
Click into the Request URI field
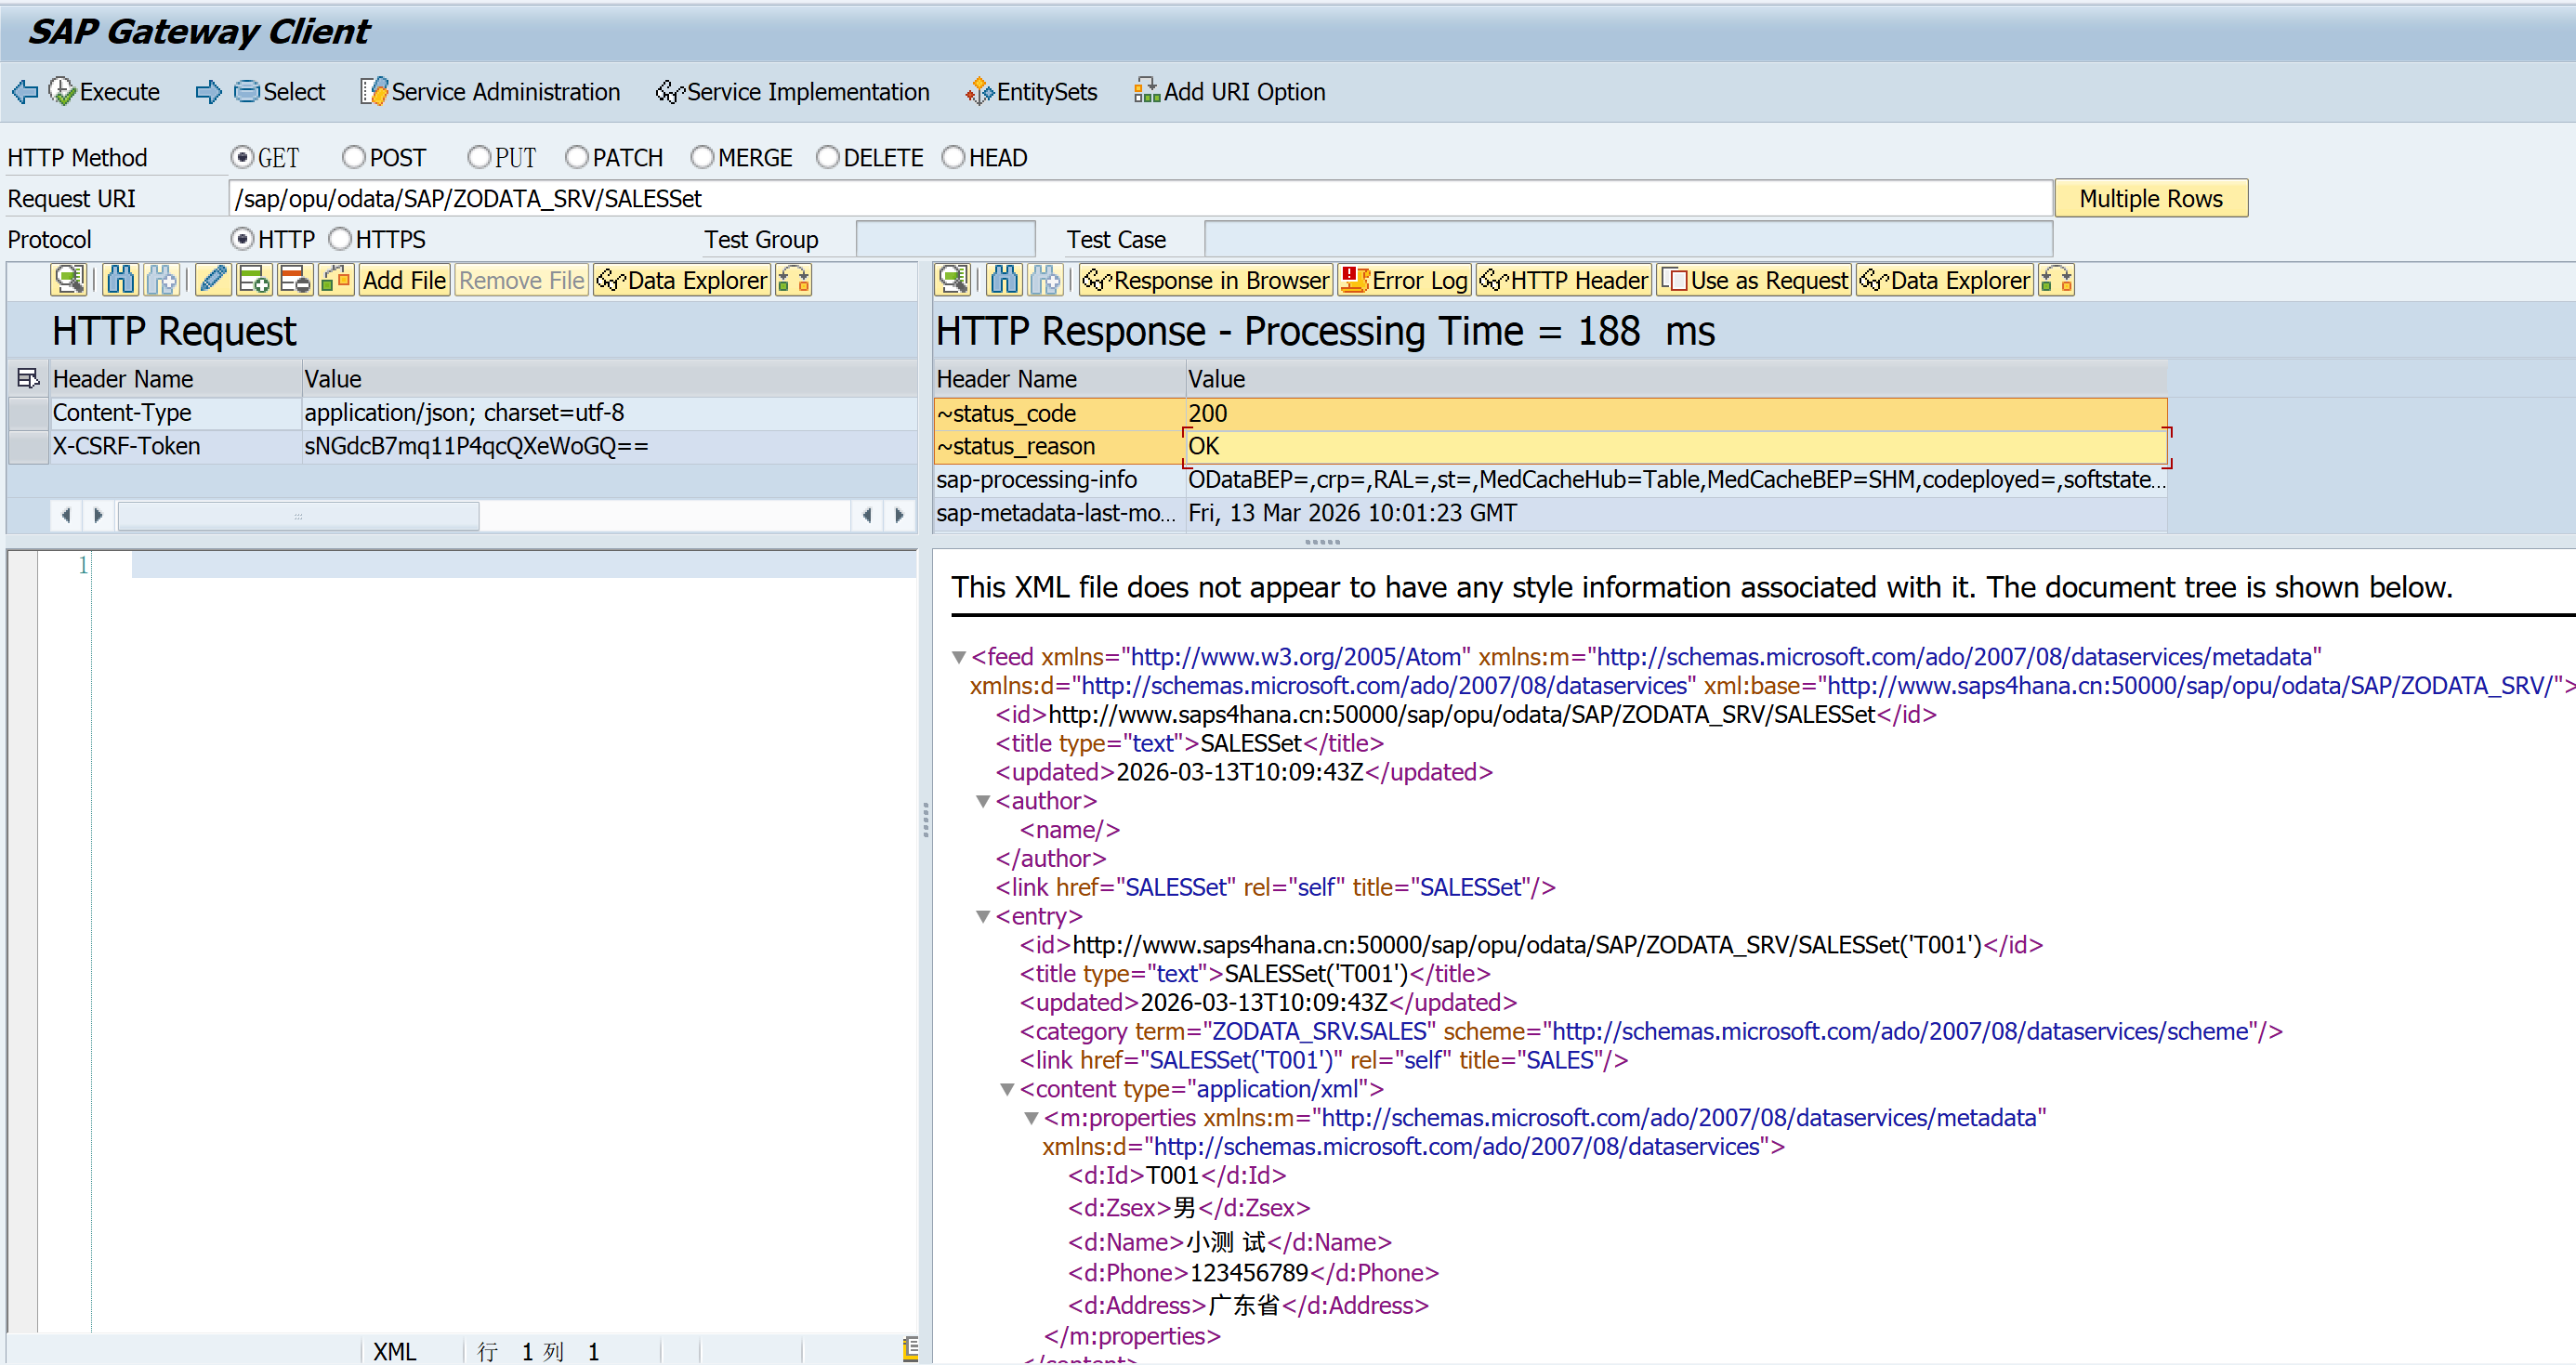[x=1140, y=199]
